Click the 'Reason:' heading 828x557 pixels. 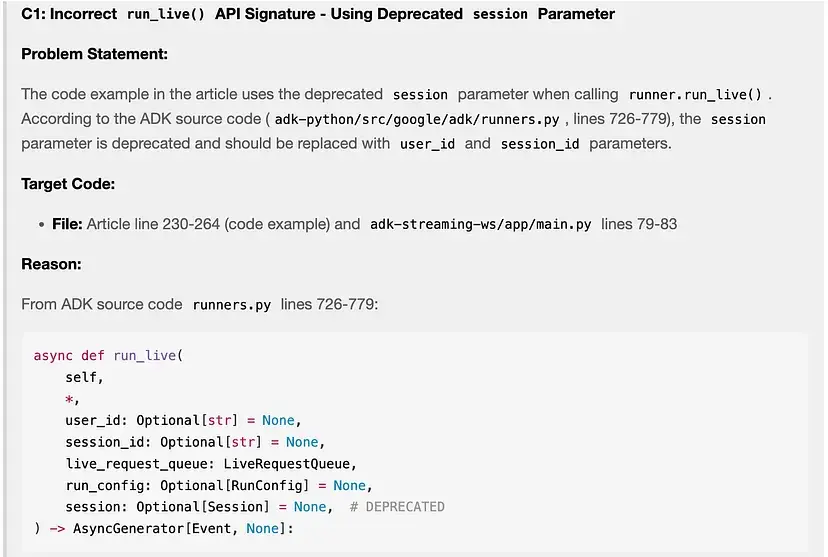(51, 264)
